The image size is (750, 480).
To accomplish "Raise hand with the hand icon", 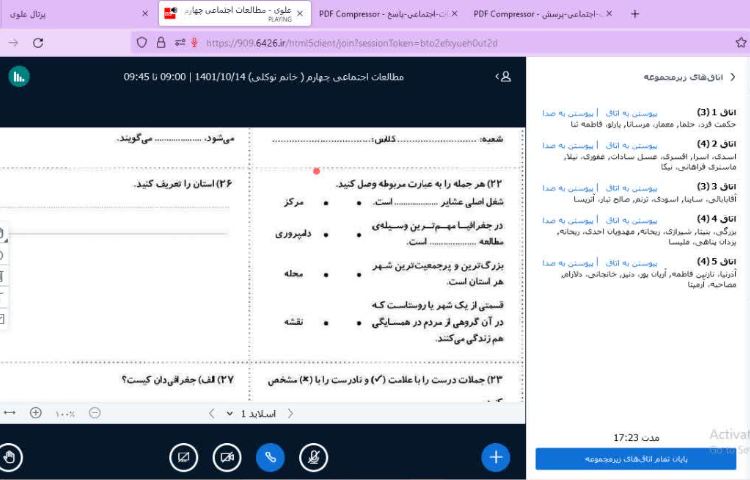I will (10, 458).
